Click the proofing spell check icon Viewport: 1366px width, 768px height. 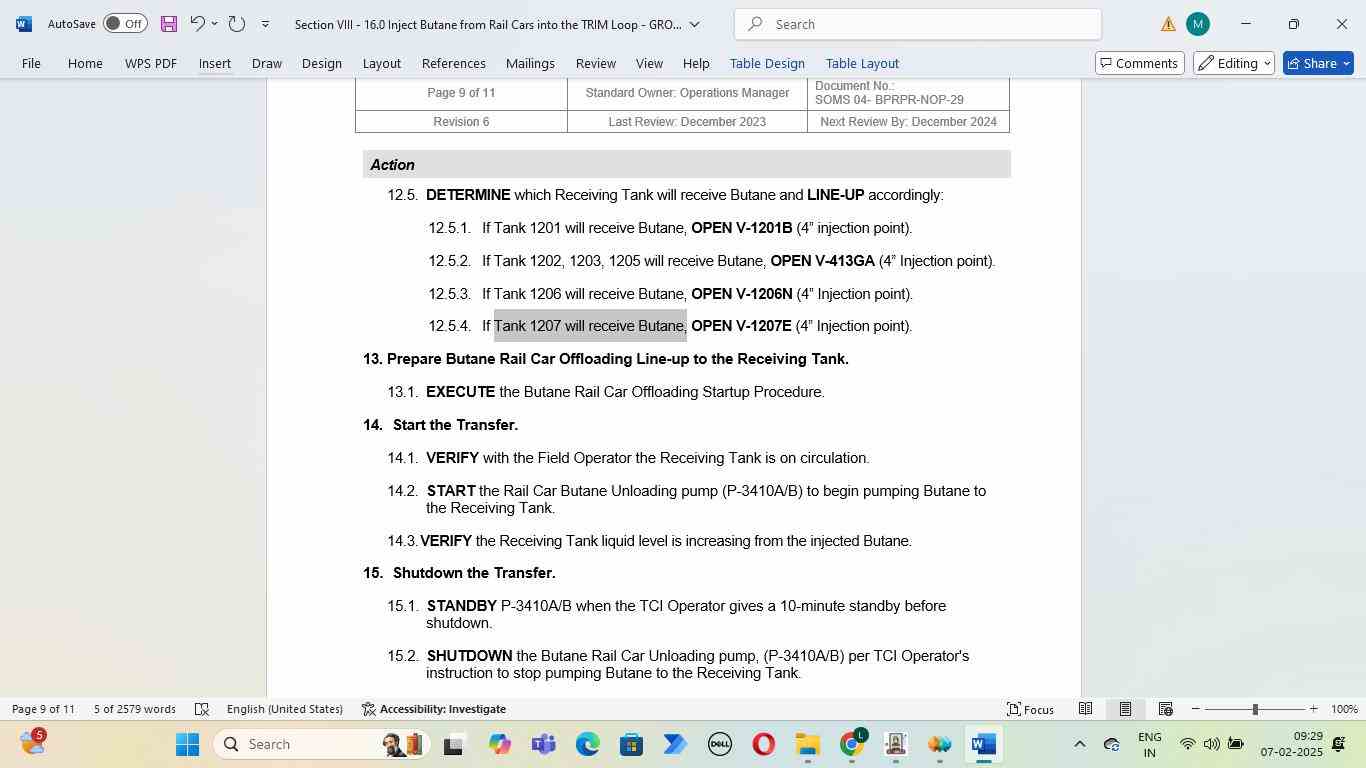click(201, 709)
